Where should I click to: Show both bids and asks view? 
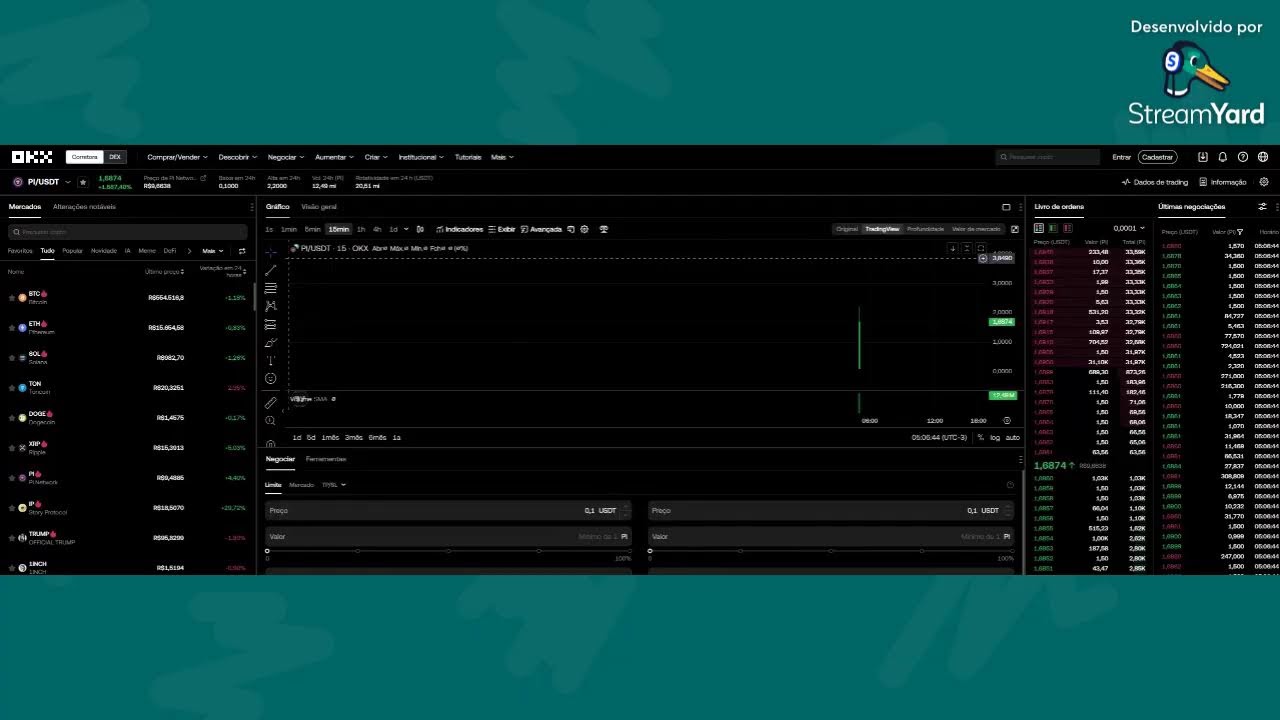click(x=1039, y=228)
